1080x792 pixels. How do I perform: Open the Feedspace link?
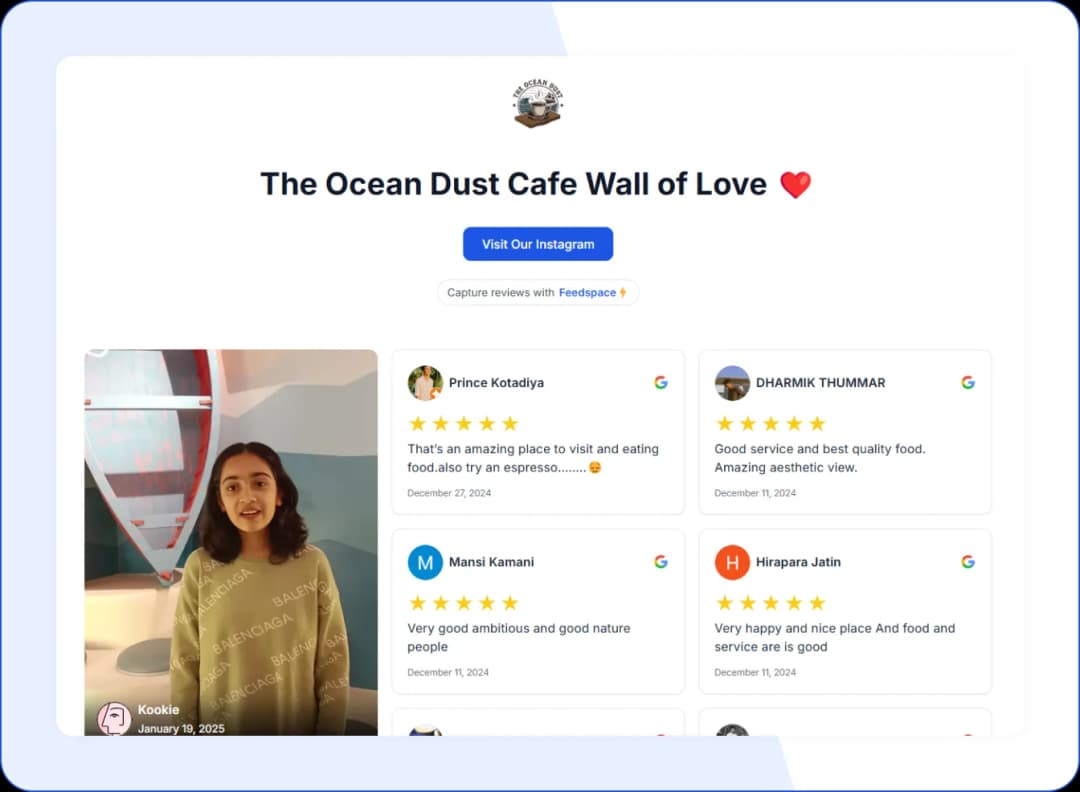tap(587, 293)
